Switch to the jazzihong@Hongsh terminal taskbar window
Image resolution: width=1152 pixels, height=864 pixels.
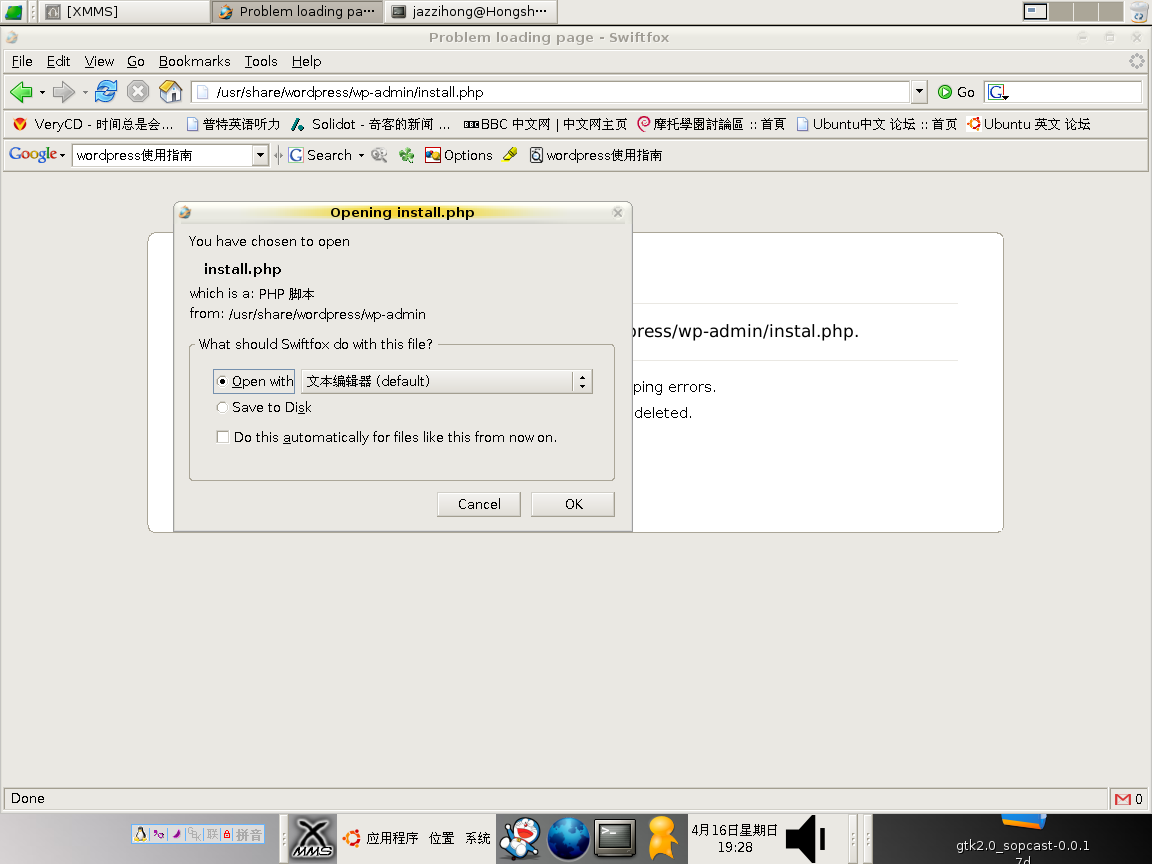pyautogui.click(x=470, y=11)
